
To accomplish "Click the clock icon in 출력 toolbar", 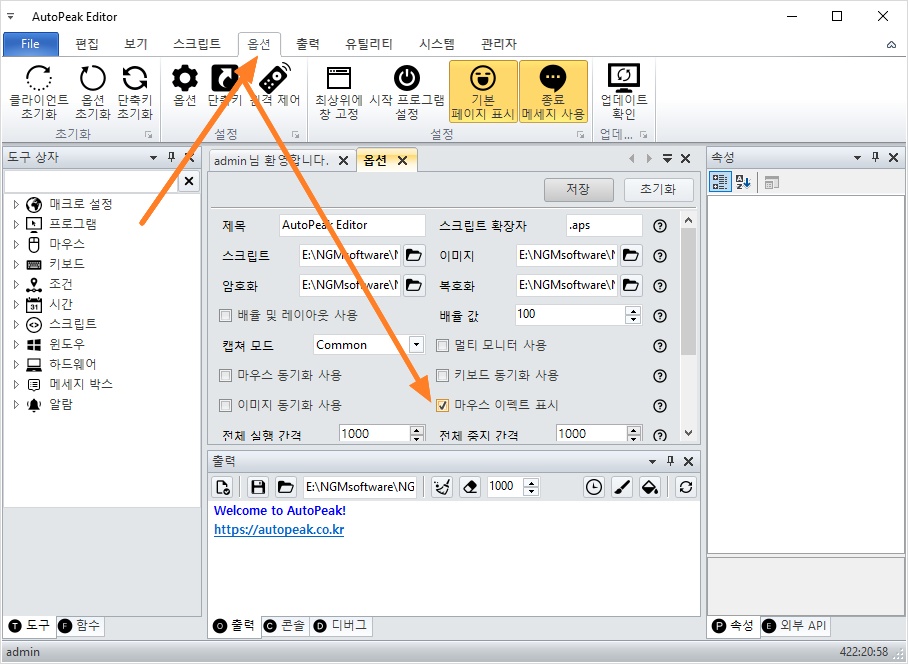I will (594, 487).
